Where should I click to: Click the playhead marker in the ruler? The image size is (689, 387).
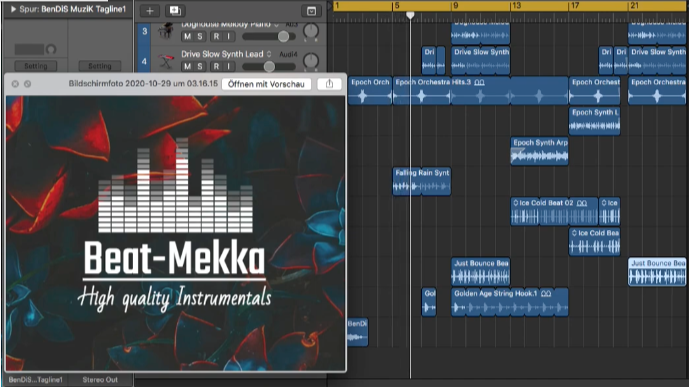pyautogui.click(x=410, y=15)
